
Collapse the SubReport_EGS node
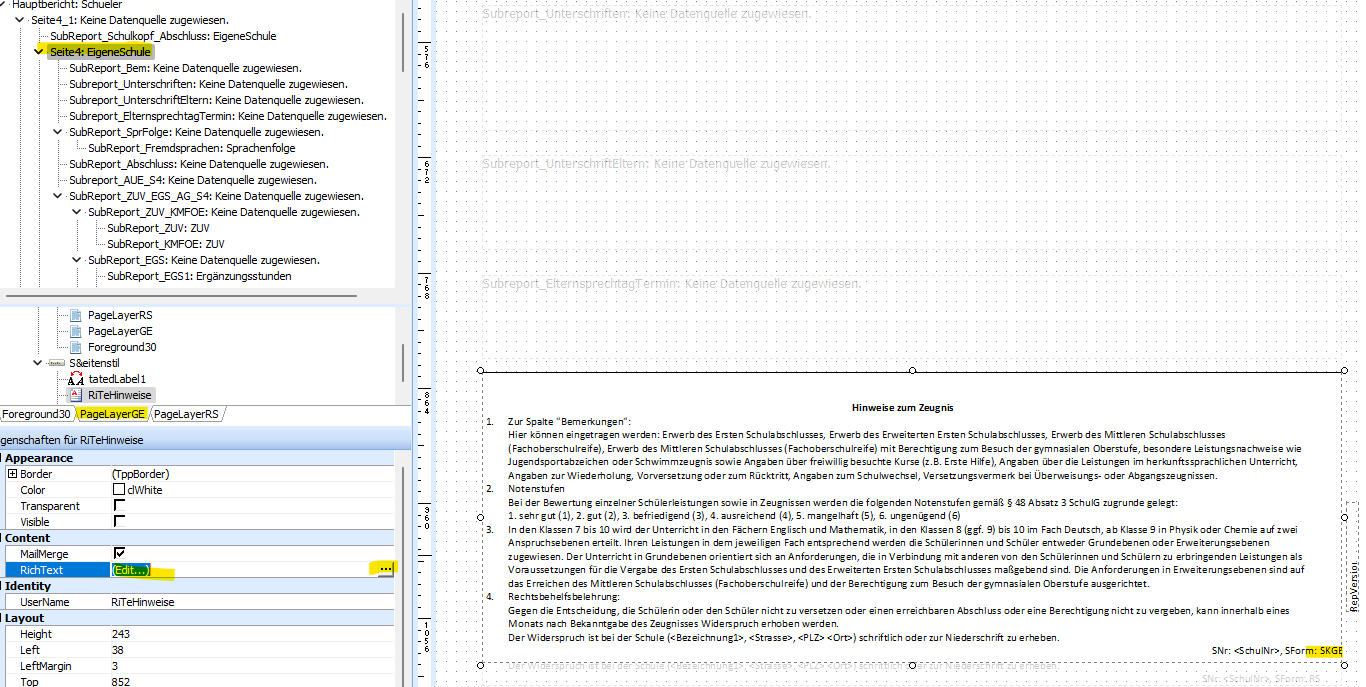click(78, 260)
